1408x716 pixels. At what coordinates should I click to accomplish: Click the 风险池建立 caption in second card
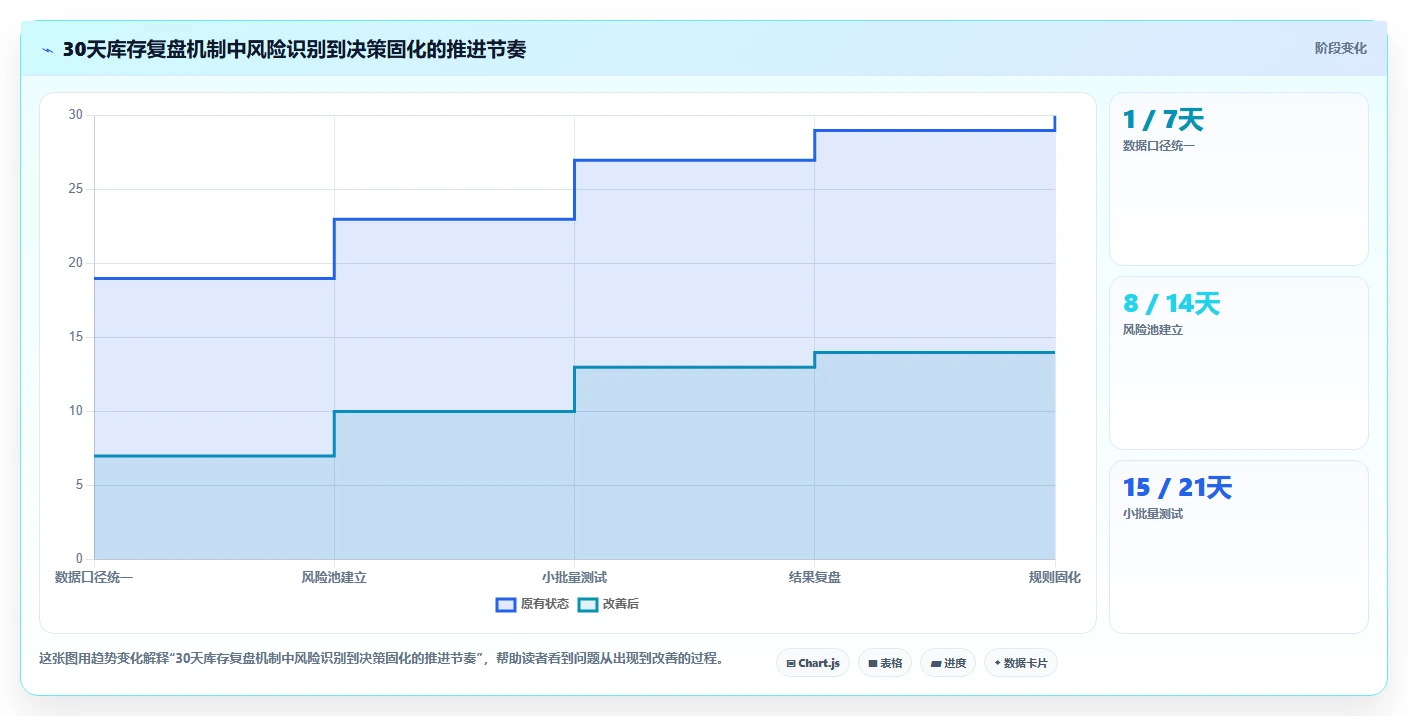(1153, 330)
